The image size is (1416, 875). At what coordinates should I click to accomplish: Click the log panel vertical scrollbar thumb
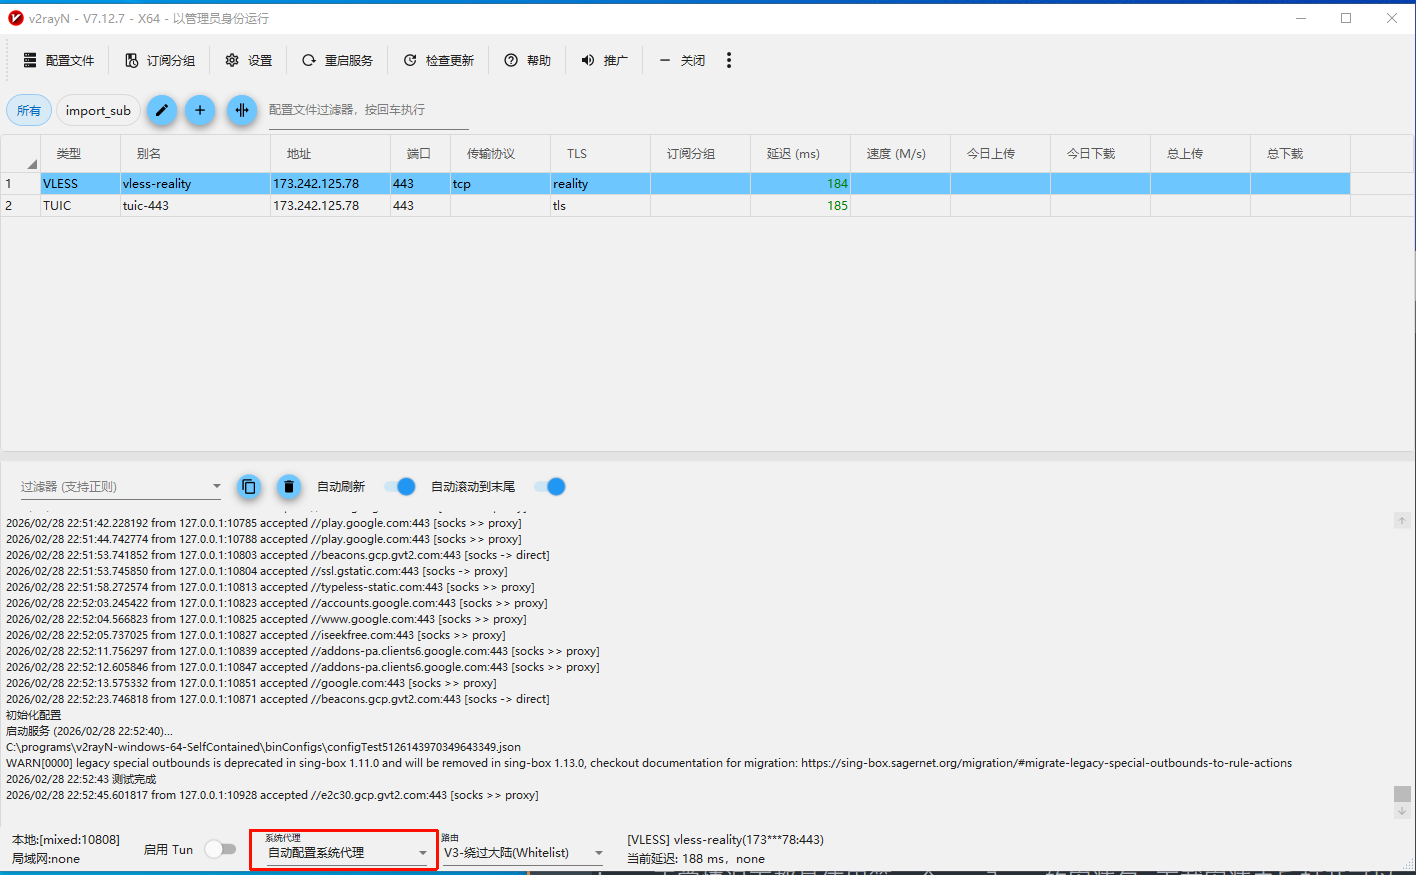pyautogui.click(x=1402, y=794)
